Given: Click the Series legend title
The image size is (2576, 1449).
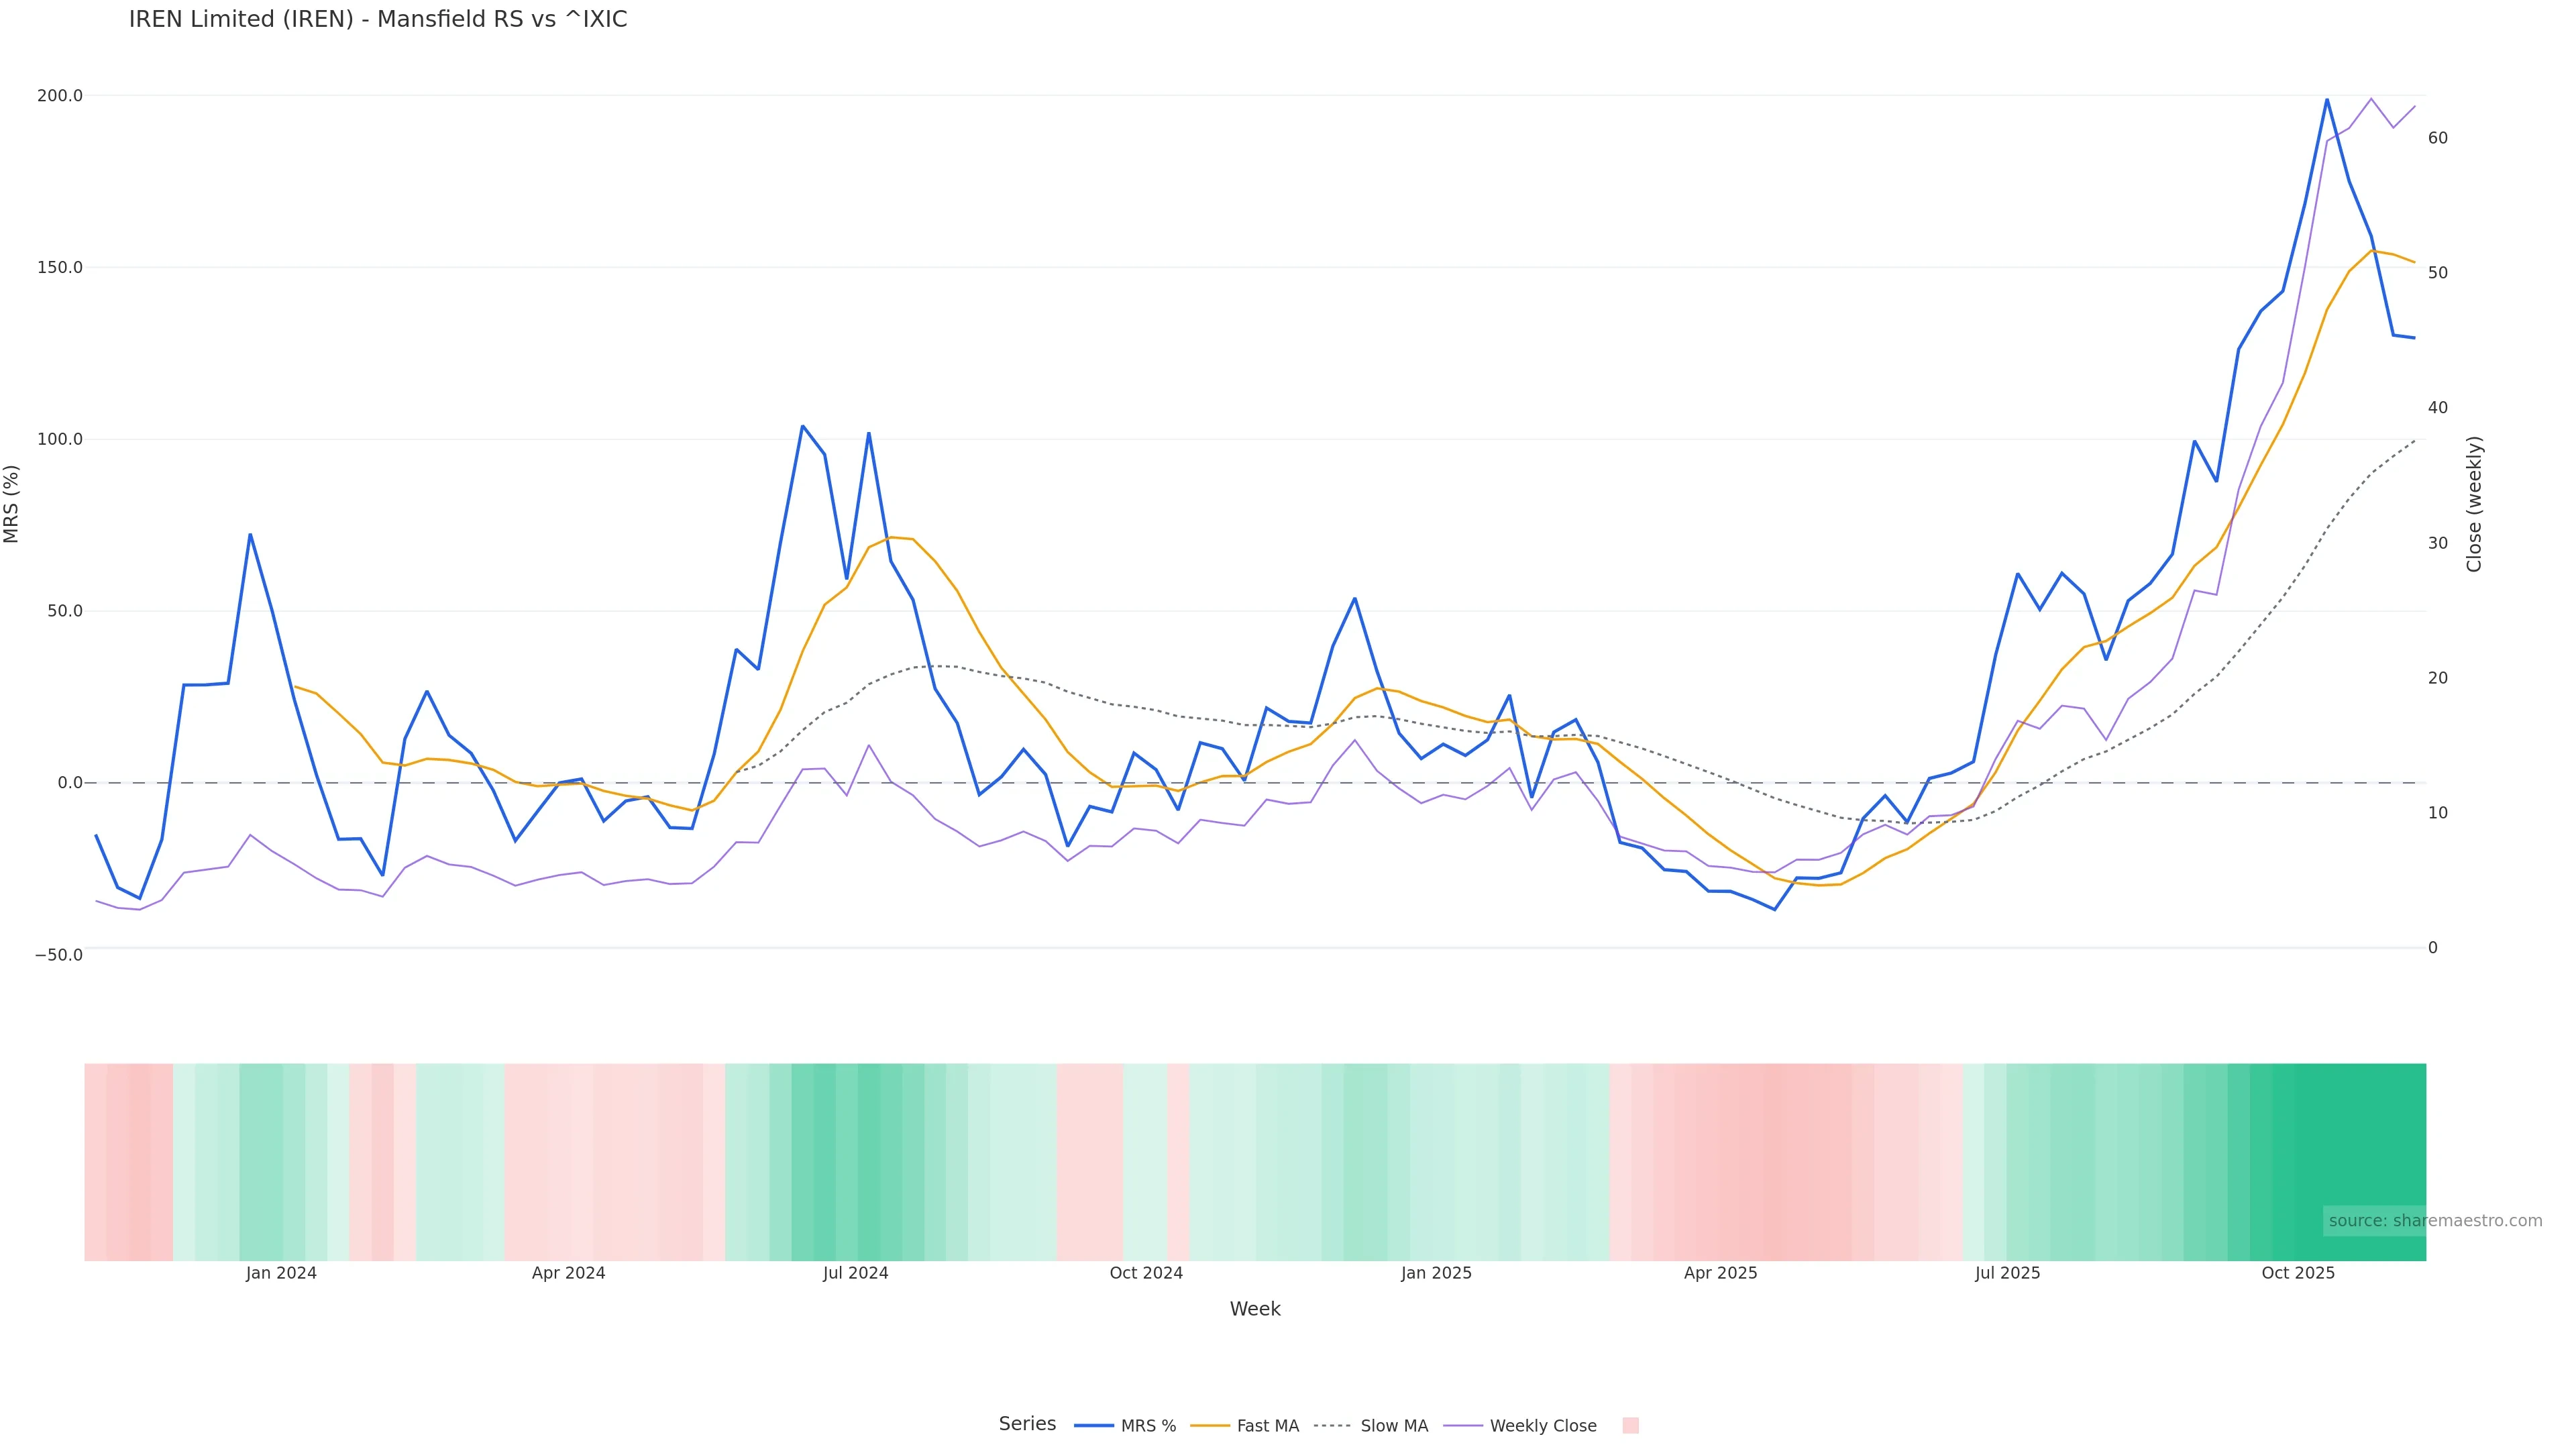Looking at the screenshot, I should click(x=1027, y=1424).
